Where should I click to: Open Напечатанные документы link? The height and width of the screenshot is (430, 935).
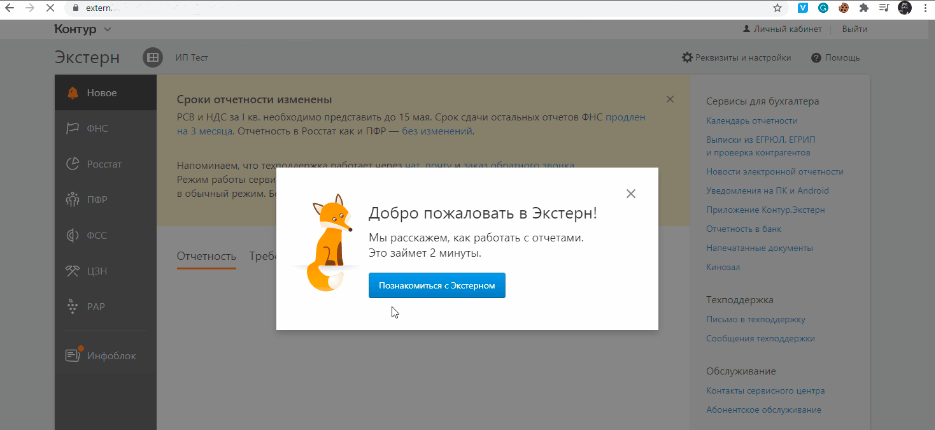tap(760, 248)
